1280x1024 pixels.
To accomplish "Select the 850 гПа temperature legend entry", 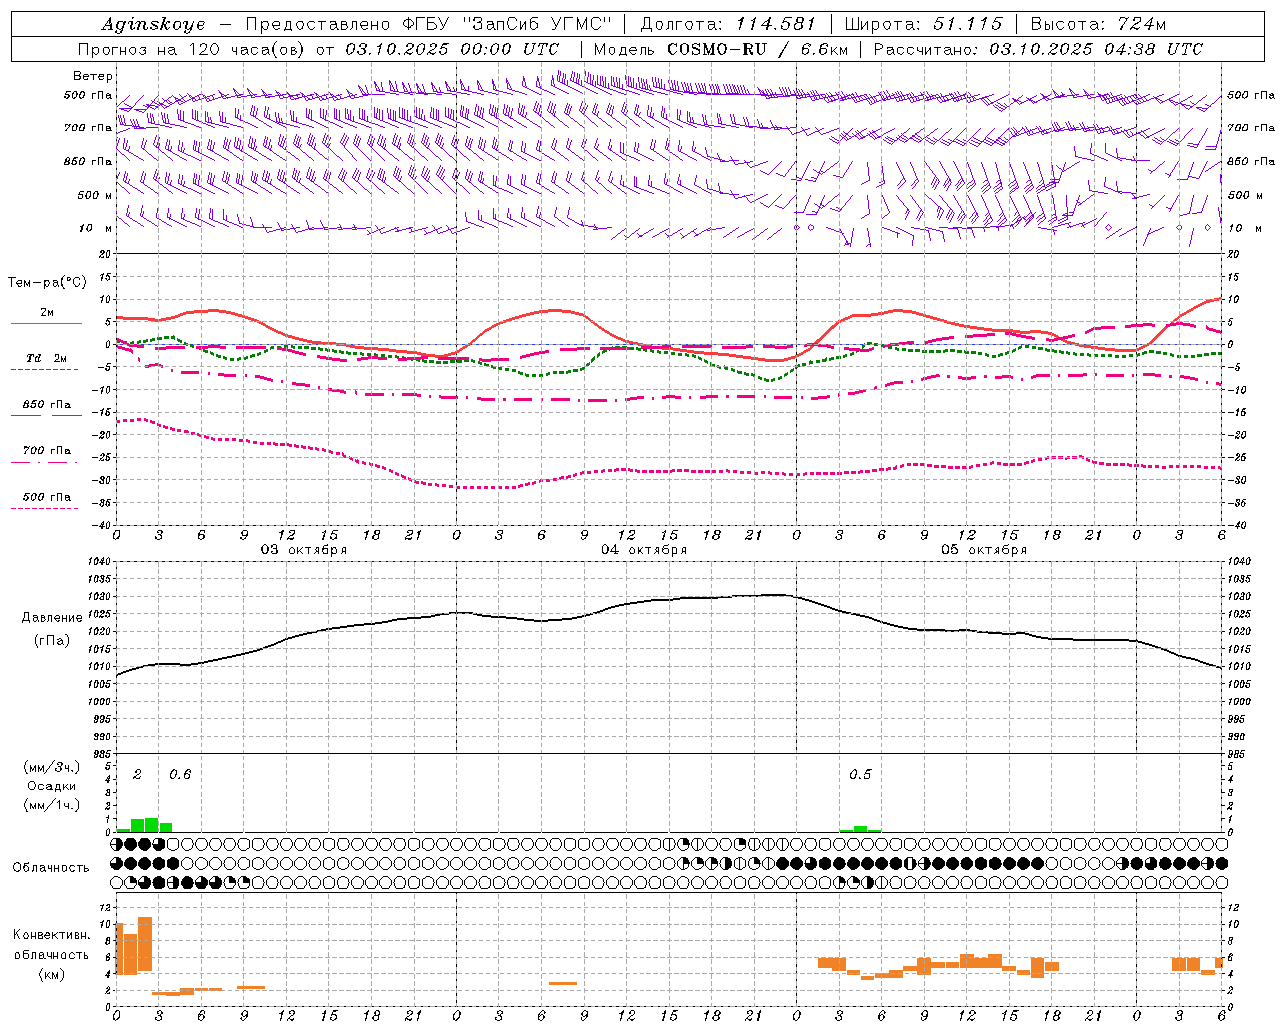I will pyautogui.click(x=47, y=405).
